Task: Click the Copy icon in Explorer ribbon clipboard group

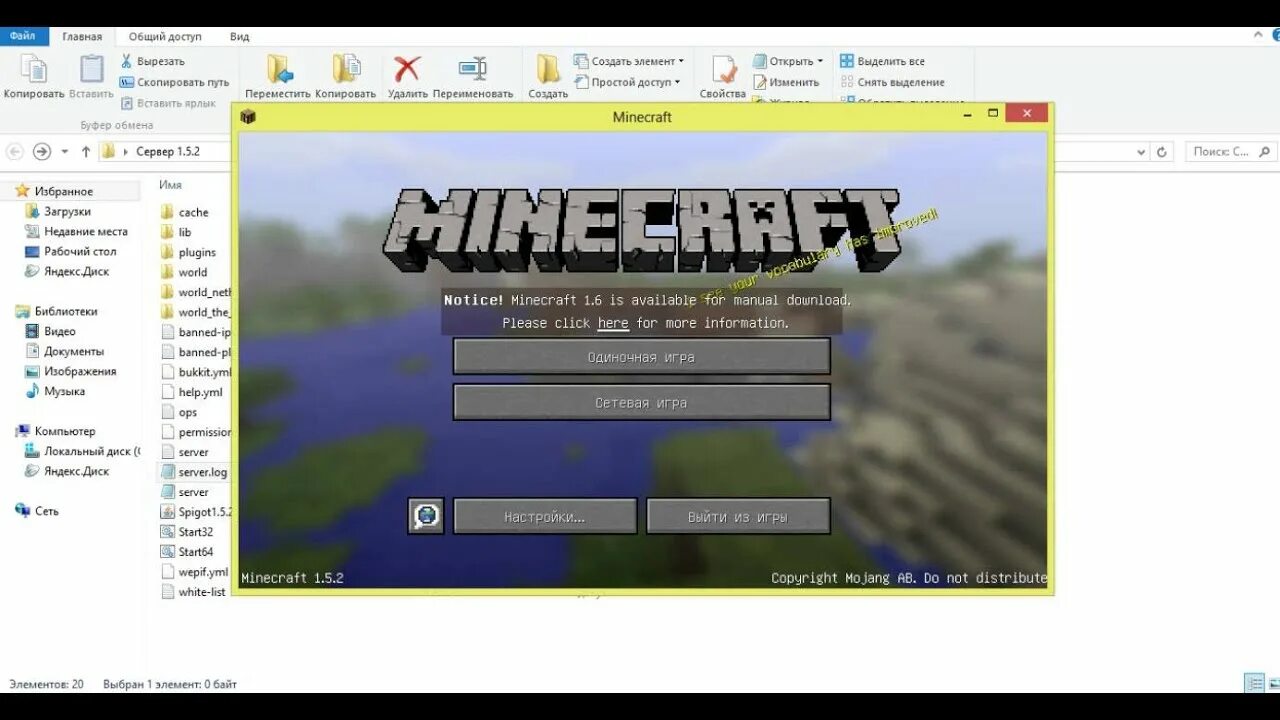Action: (x=33, y=70)
